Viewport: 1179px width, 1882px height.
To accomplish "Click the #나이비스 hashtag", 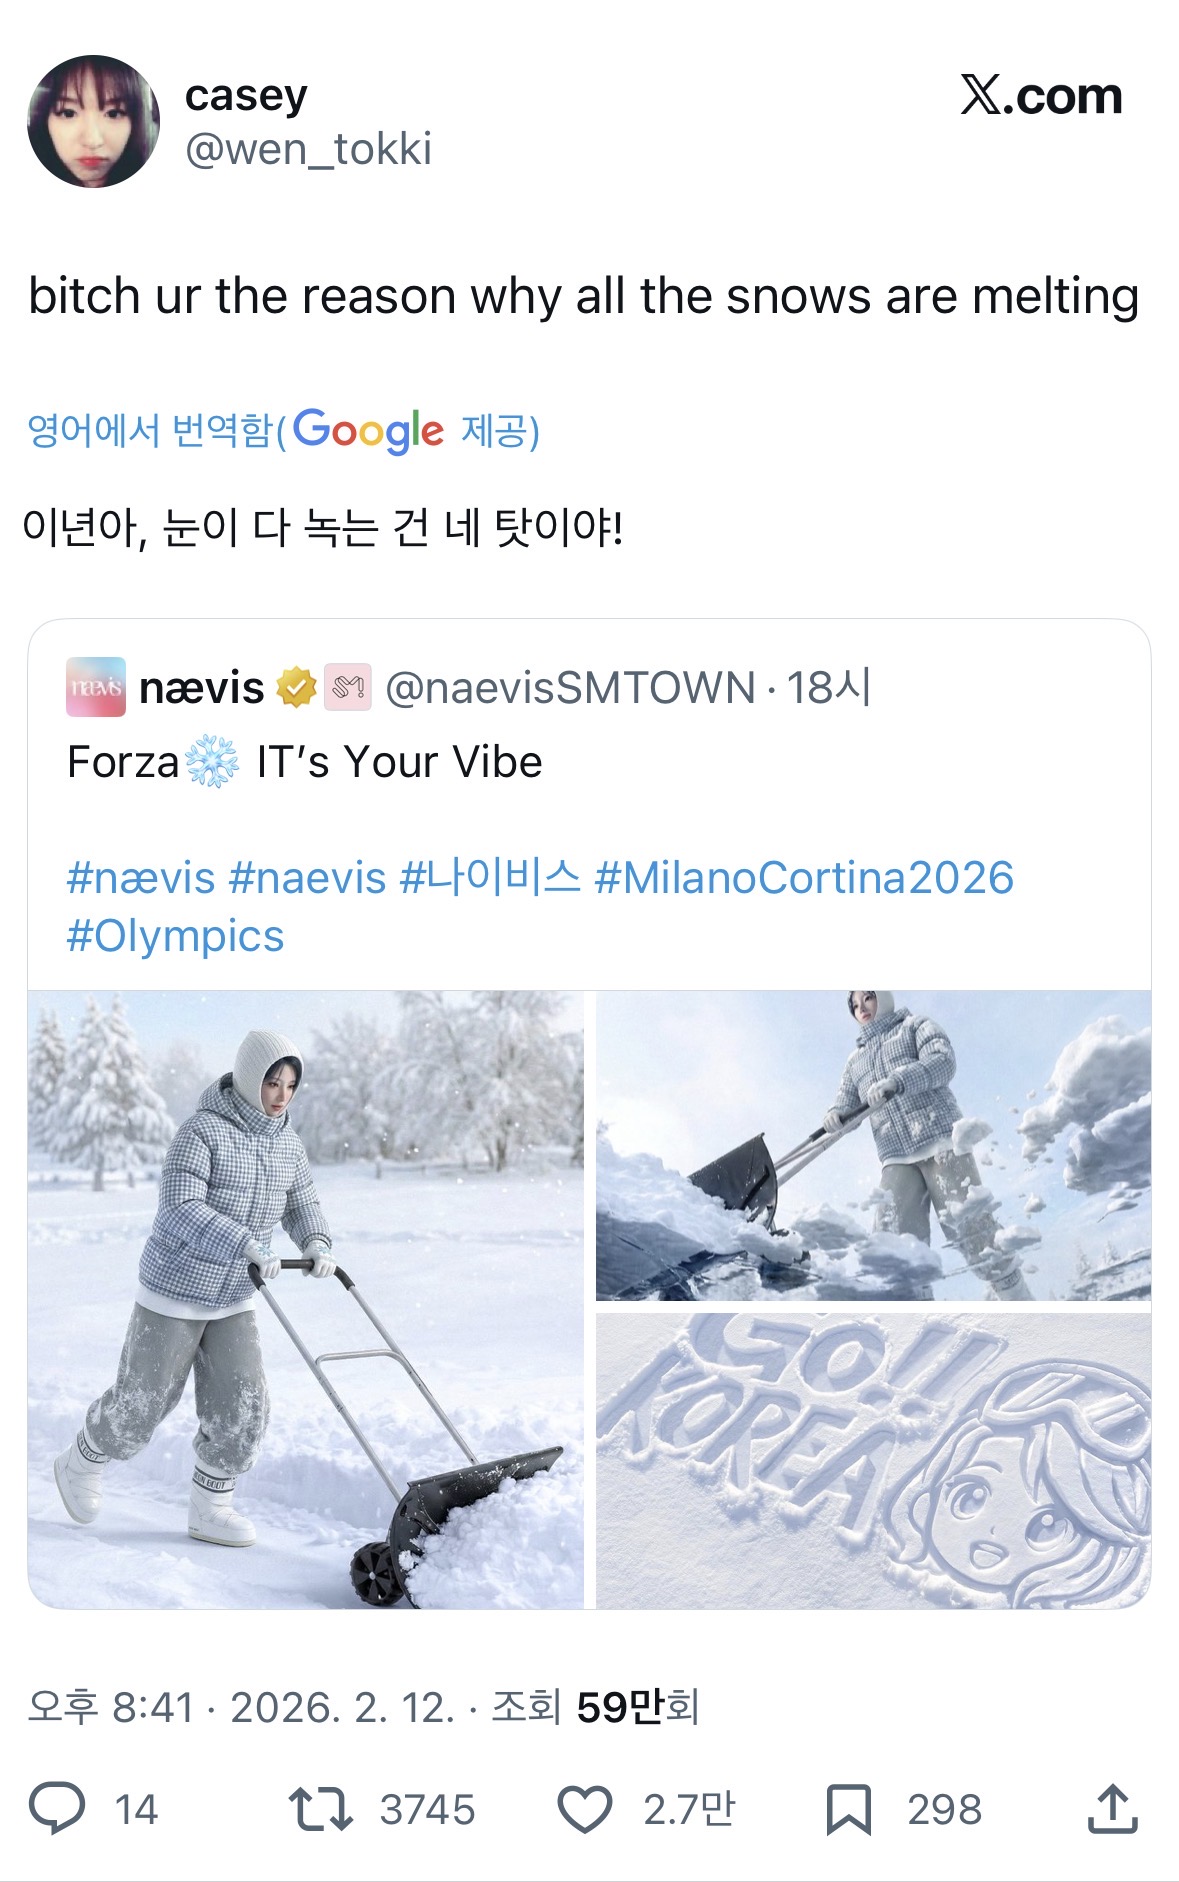I will [489, 878].
